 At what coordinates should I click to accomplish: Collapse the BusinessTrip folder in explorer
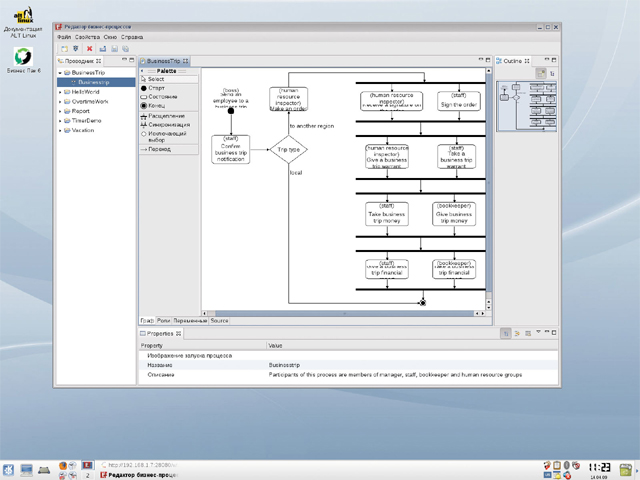pos(60,73)
